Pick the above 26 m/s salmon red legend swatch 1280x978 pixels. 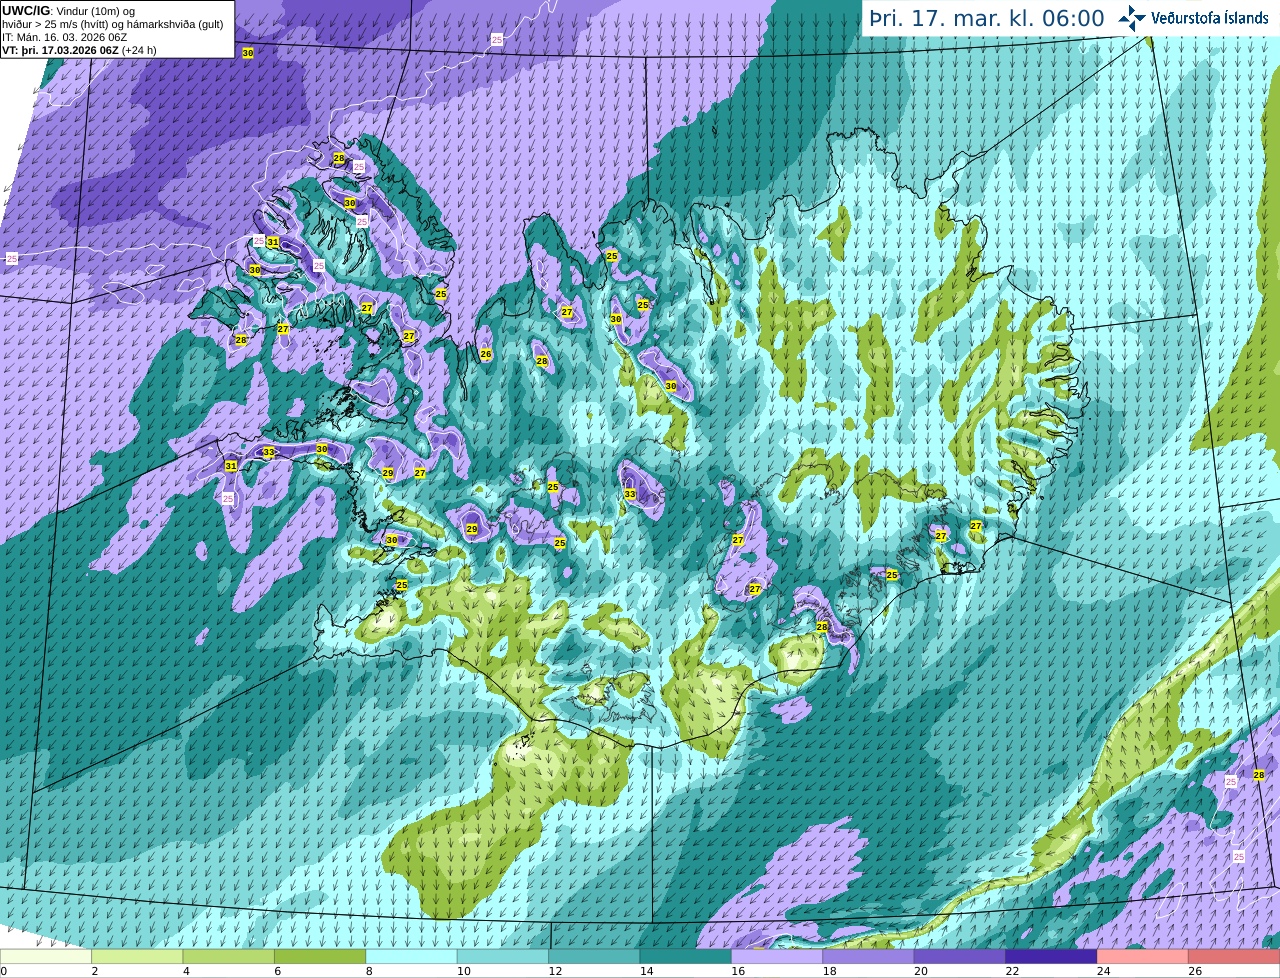(x=1234, y=957)
